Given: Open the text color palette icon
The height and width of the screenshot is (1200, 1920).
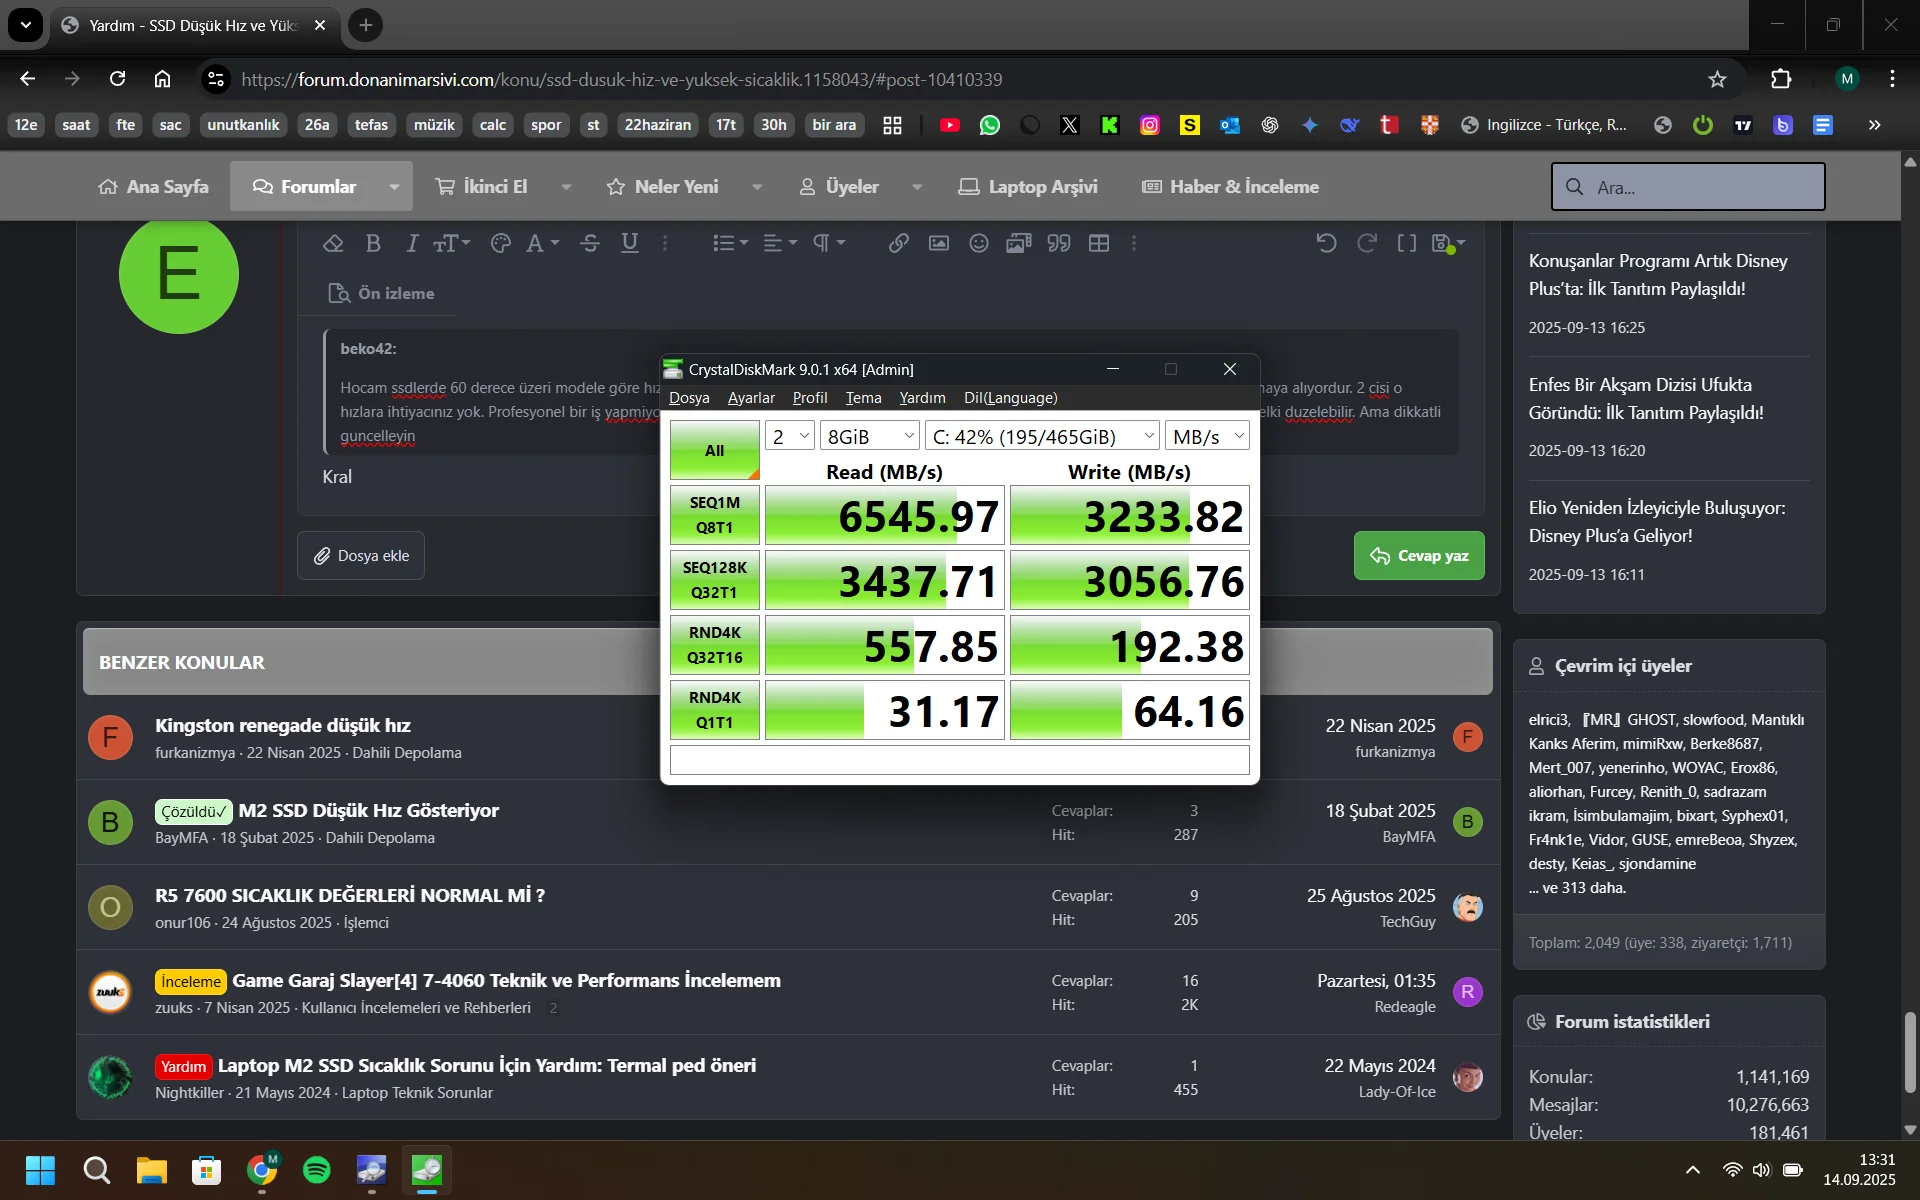Looking at the screenshot, I should click(x=501, y=243).
